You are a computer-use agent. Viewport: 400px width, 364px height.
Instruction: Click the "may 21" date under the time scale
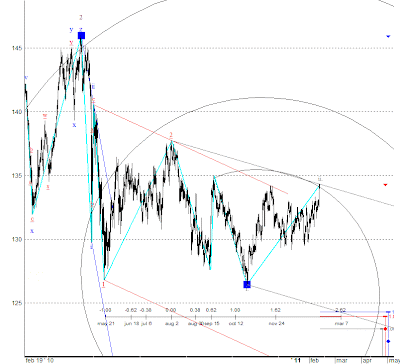point(106,323)
